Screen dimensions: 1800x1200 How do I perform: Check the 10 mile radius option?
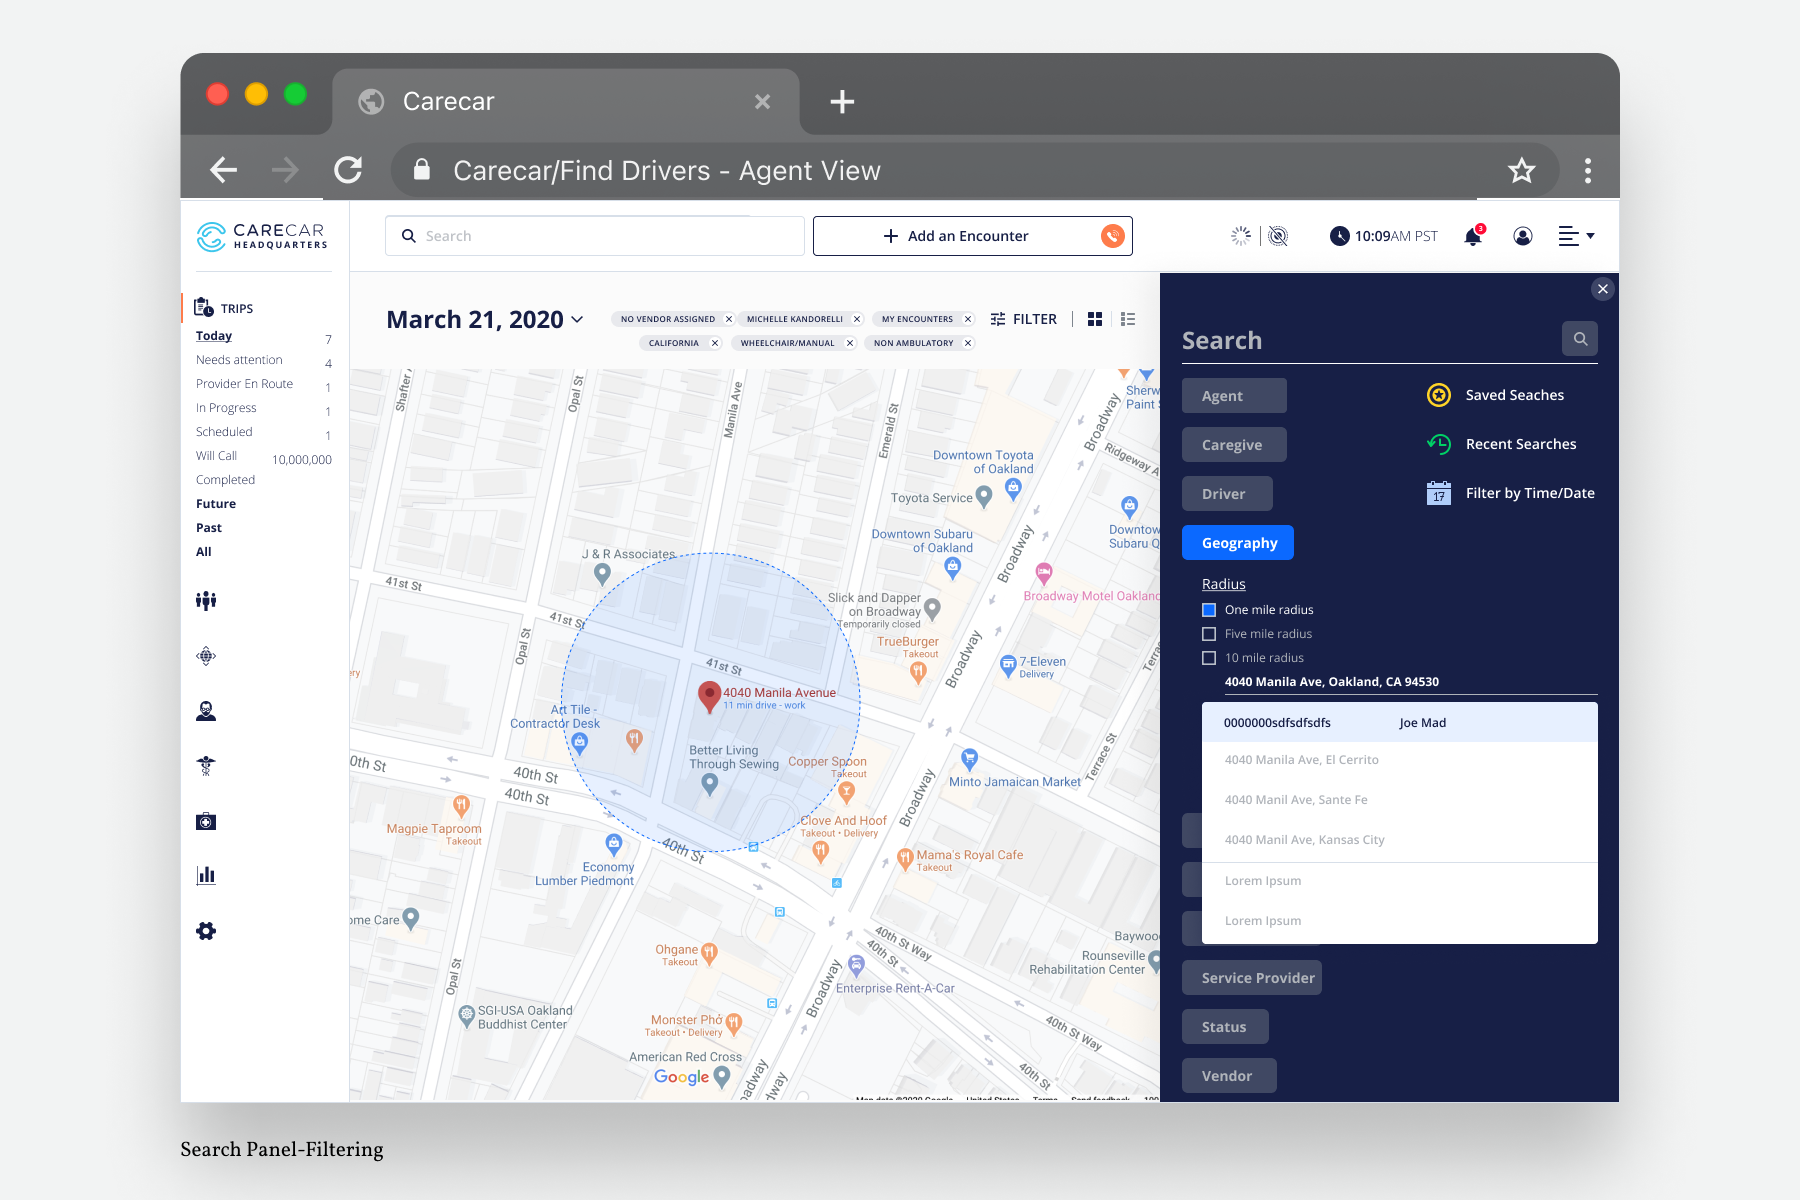pos(1207,657)
